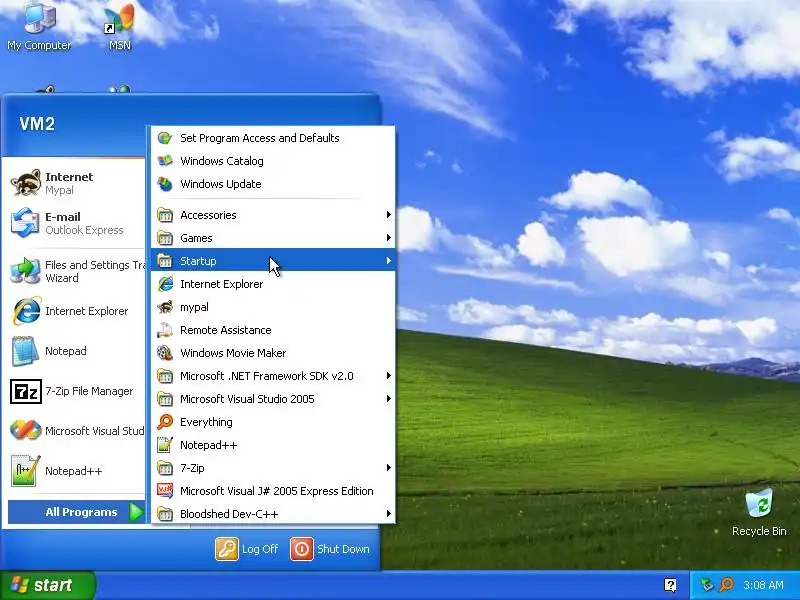800x600 pixels.
Task: Click Notepad++ icon in All Programs list
Action: pos(165,444)
